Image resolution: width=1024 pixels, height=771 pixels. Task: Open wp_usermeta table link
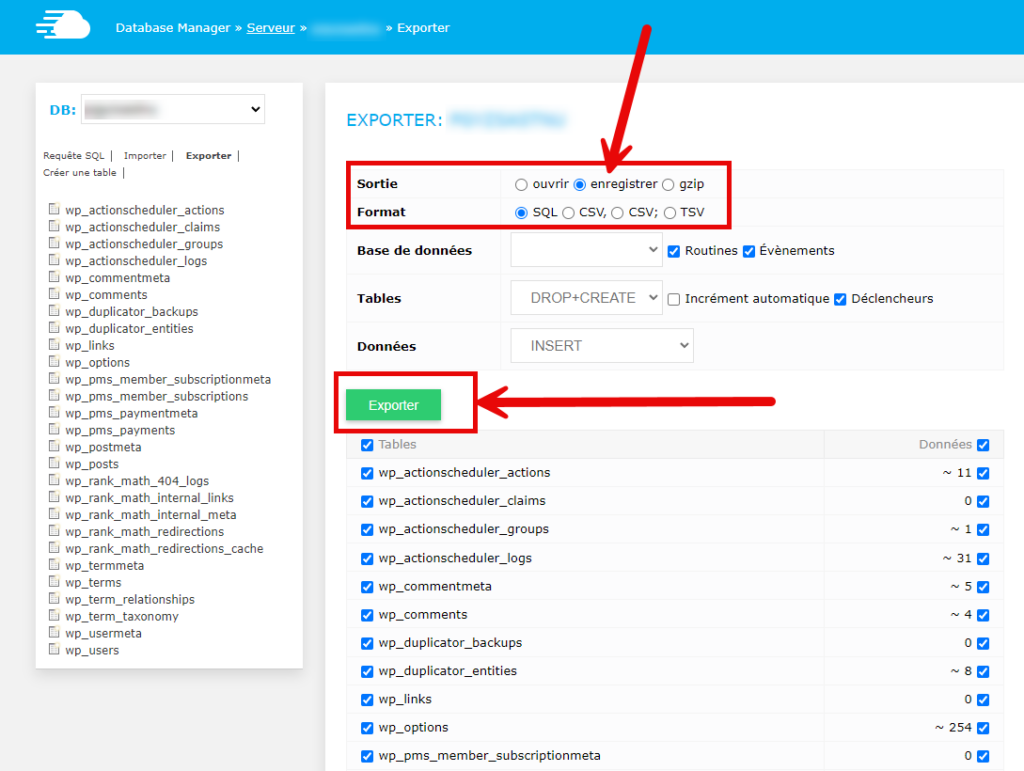point(103,633)
